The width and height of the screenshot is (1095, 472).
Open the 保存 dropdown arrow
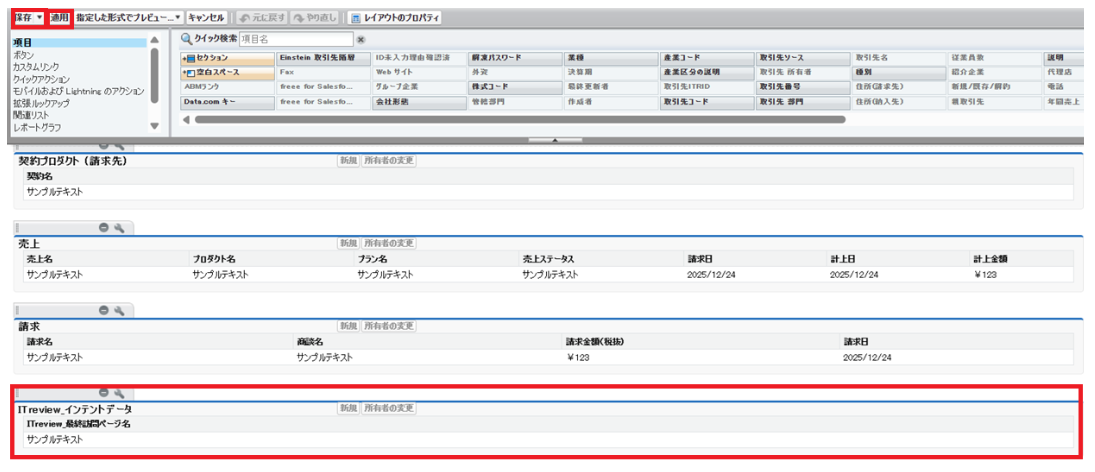(40, 18)
